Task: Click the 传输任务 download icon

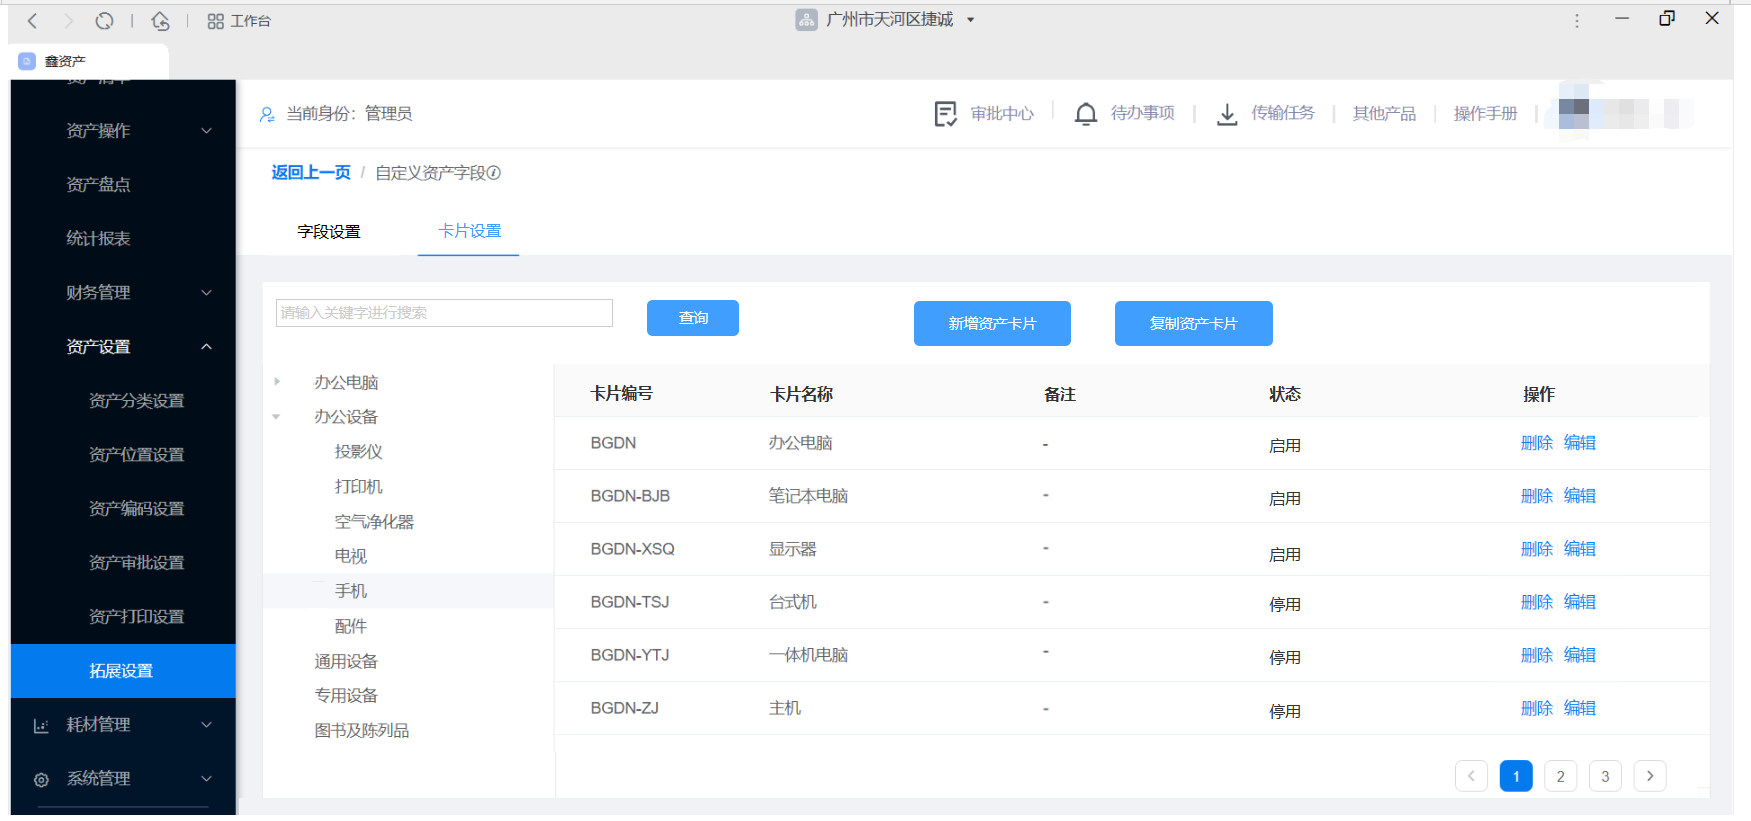Action: (1227, 114)
